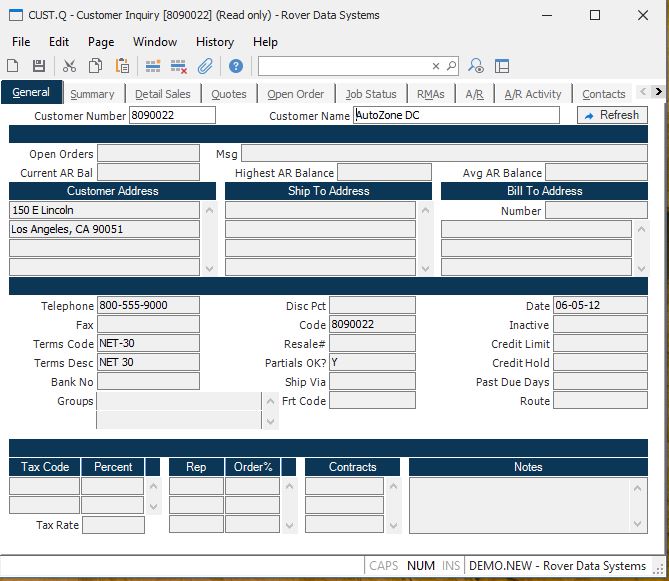Open Help via the question mark icon
Image resolution: width=669 pixels, height=581 pixels.
coord(236,66)
